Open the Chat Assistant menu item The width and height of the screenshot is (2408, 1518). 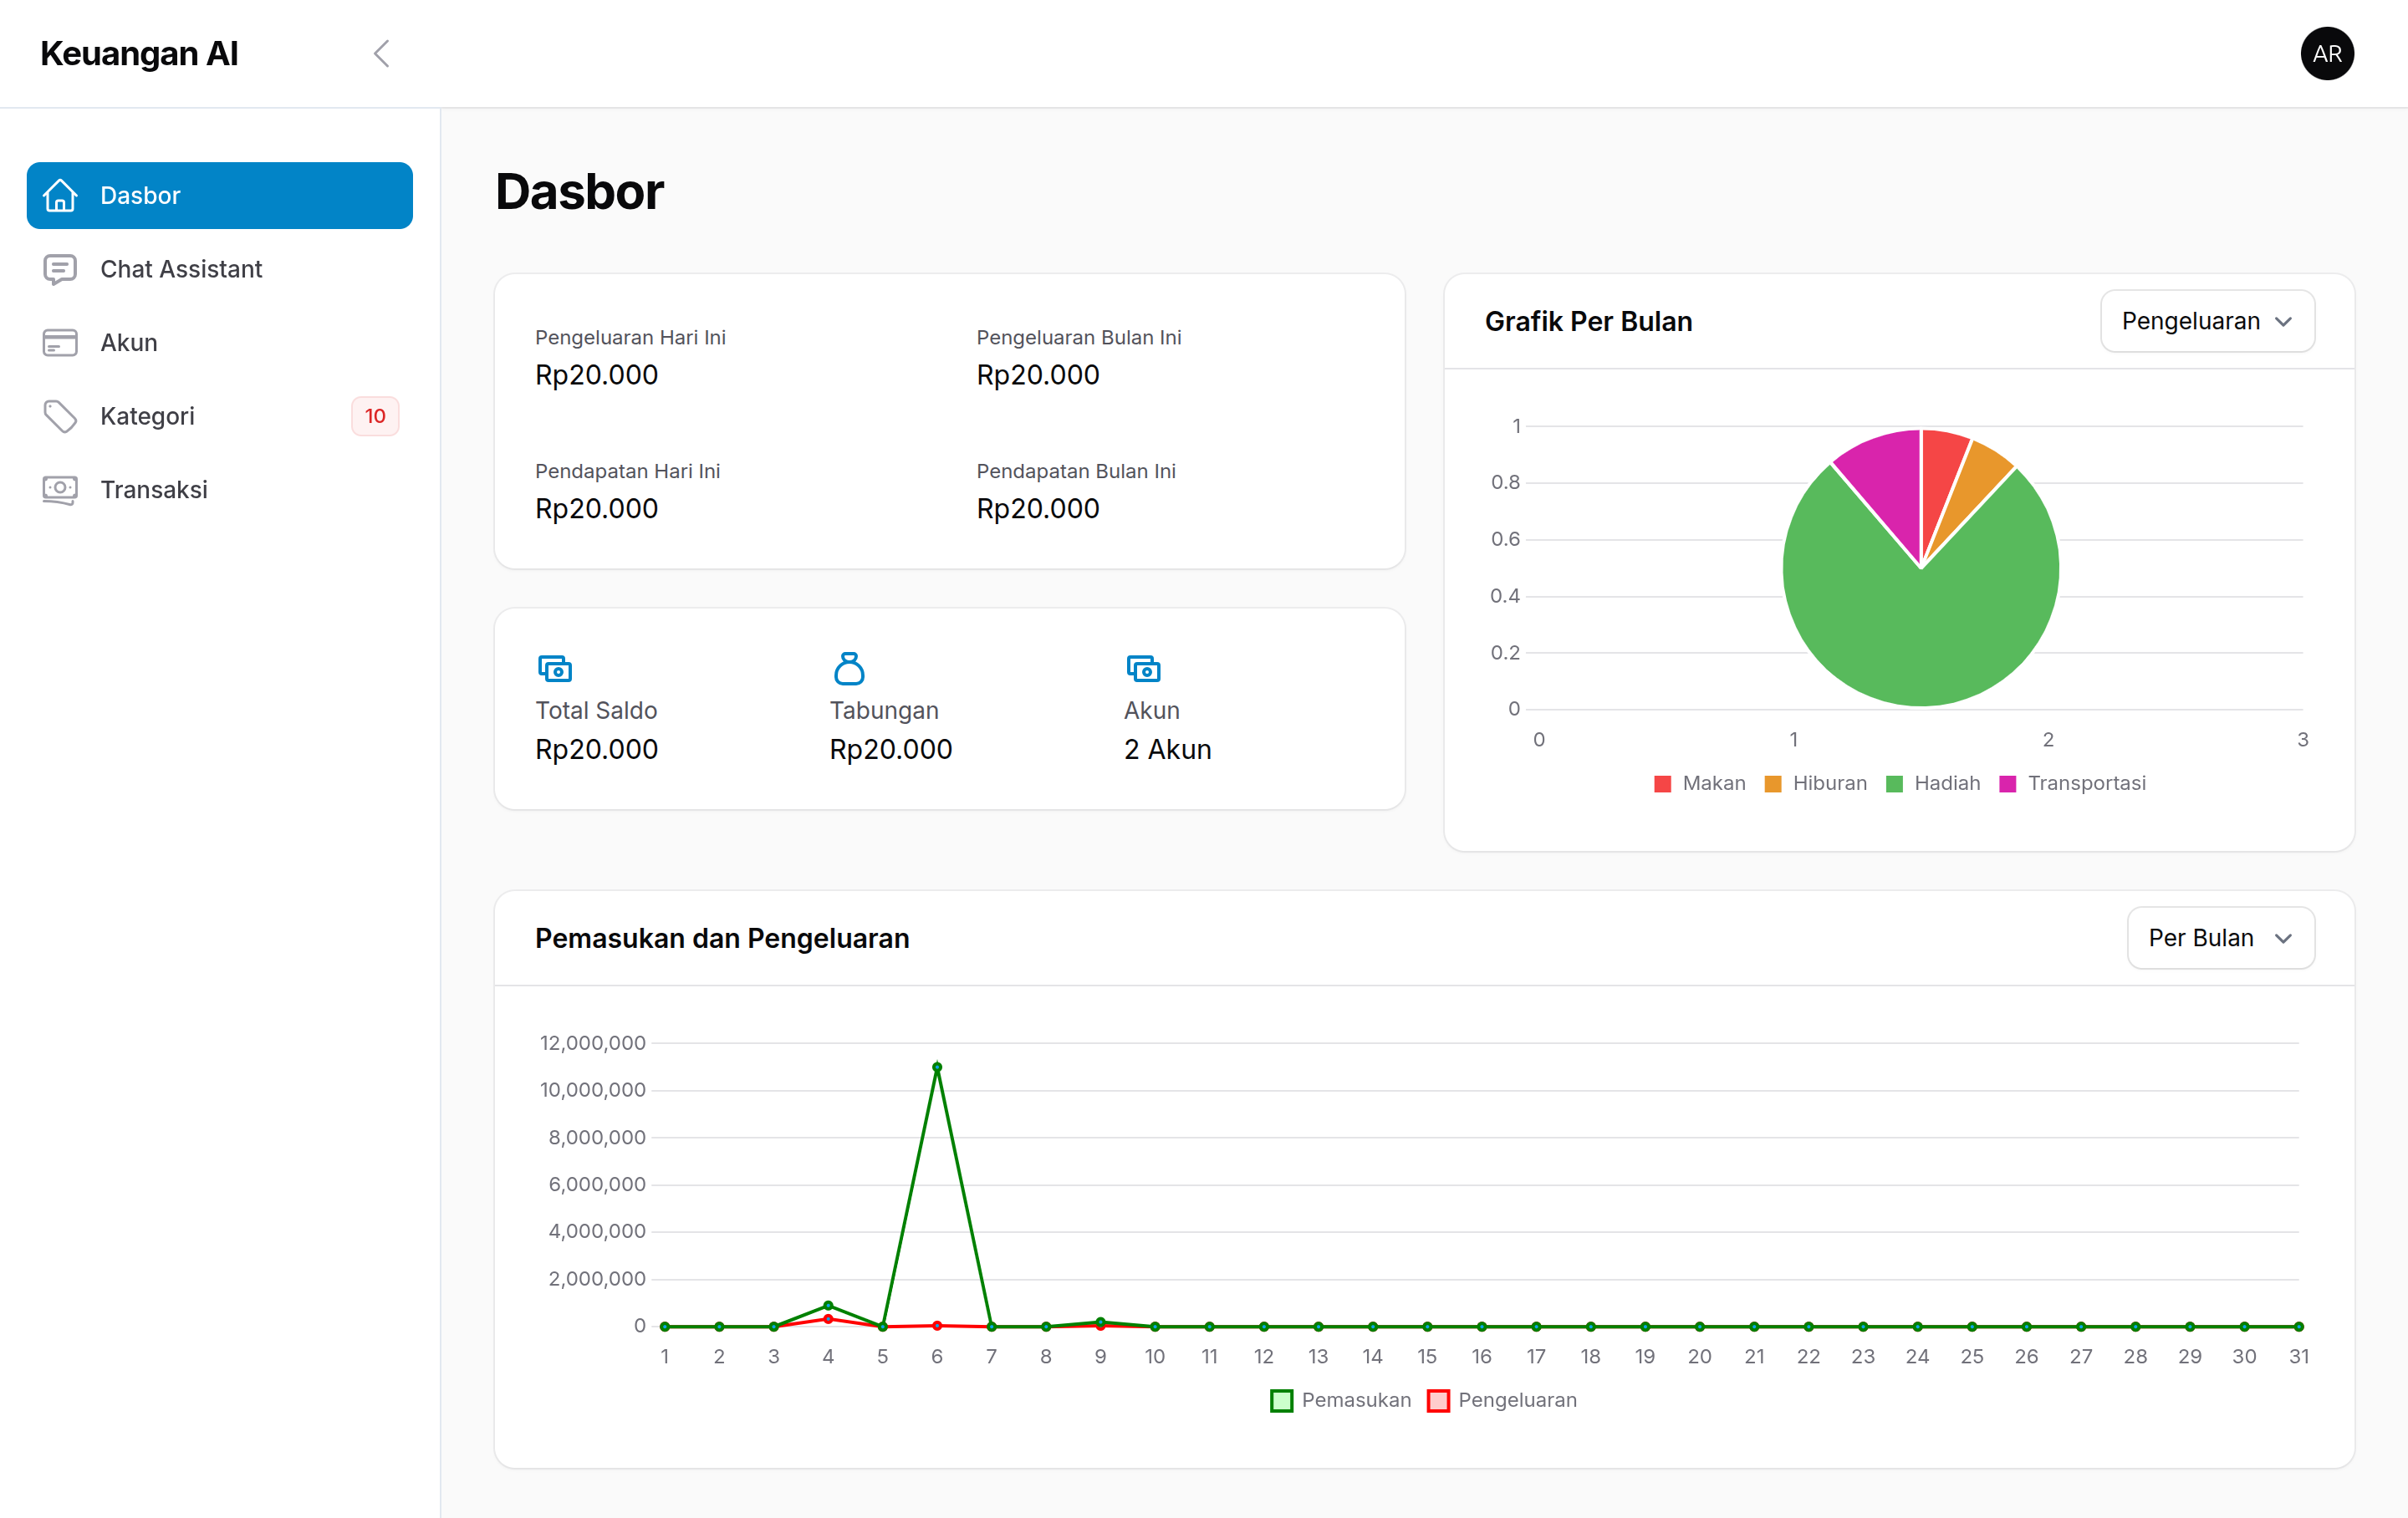(x=181, y=269)
